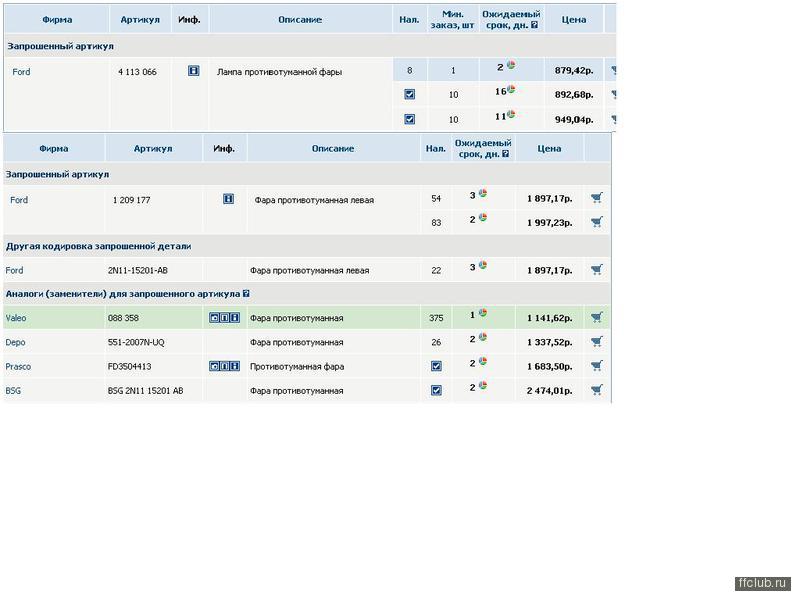Click pie chart icon in 2N11-15201-AB row

(483, 265)
